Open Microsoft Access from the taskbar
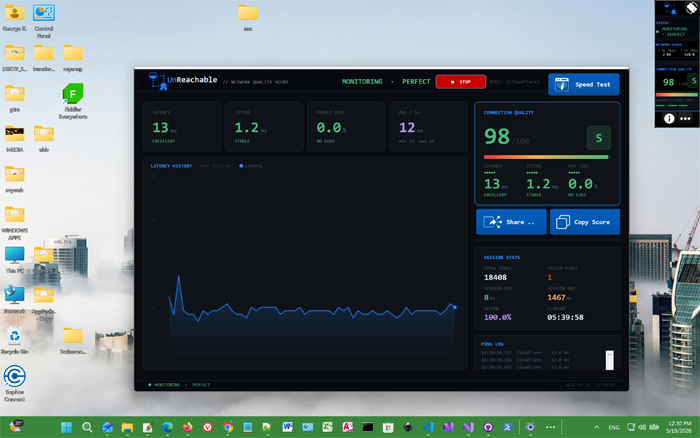The image size is (700, 438). 347,427
